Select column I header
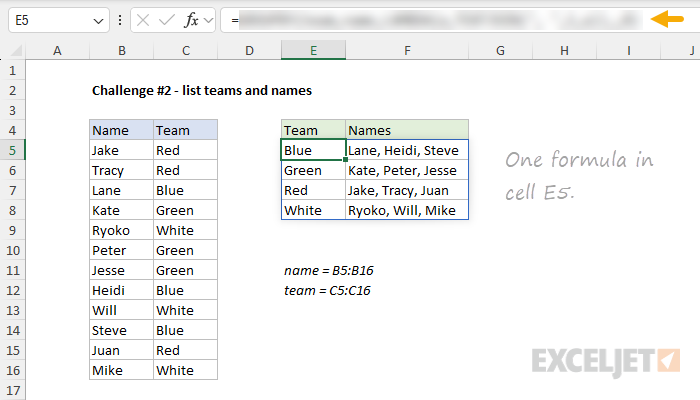The image size is (700, 400). [x=629, y=50]
